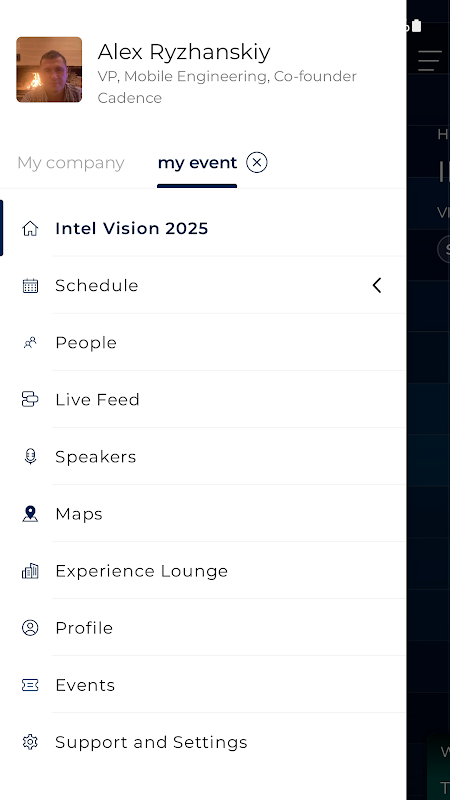Open the Intel Vision 2025 home entry

[204, 229]
